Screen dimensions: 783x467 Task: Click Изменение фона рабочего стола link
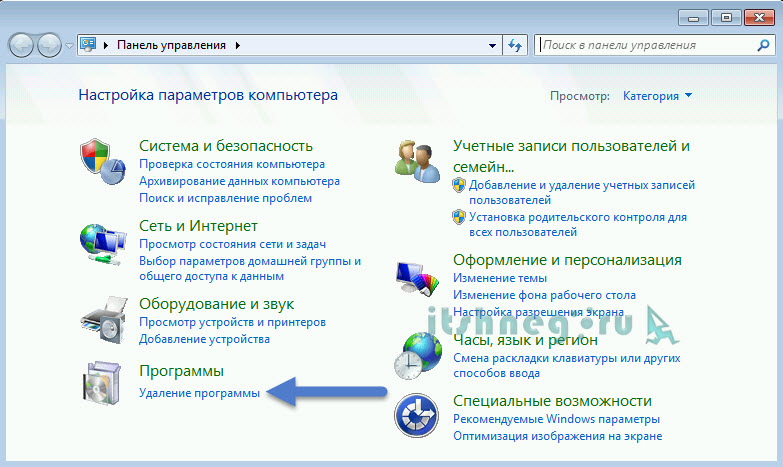pyautogui.click(x=544, y=295)
